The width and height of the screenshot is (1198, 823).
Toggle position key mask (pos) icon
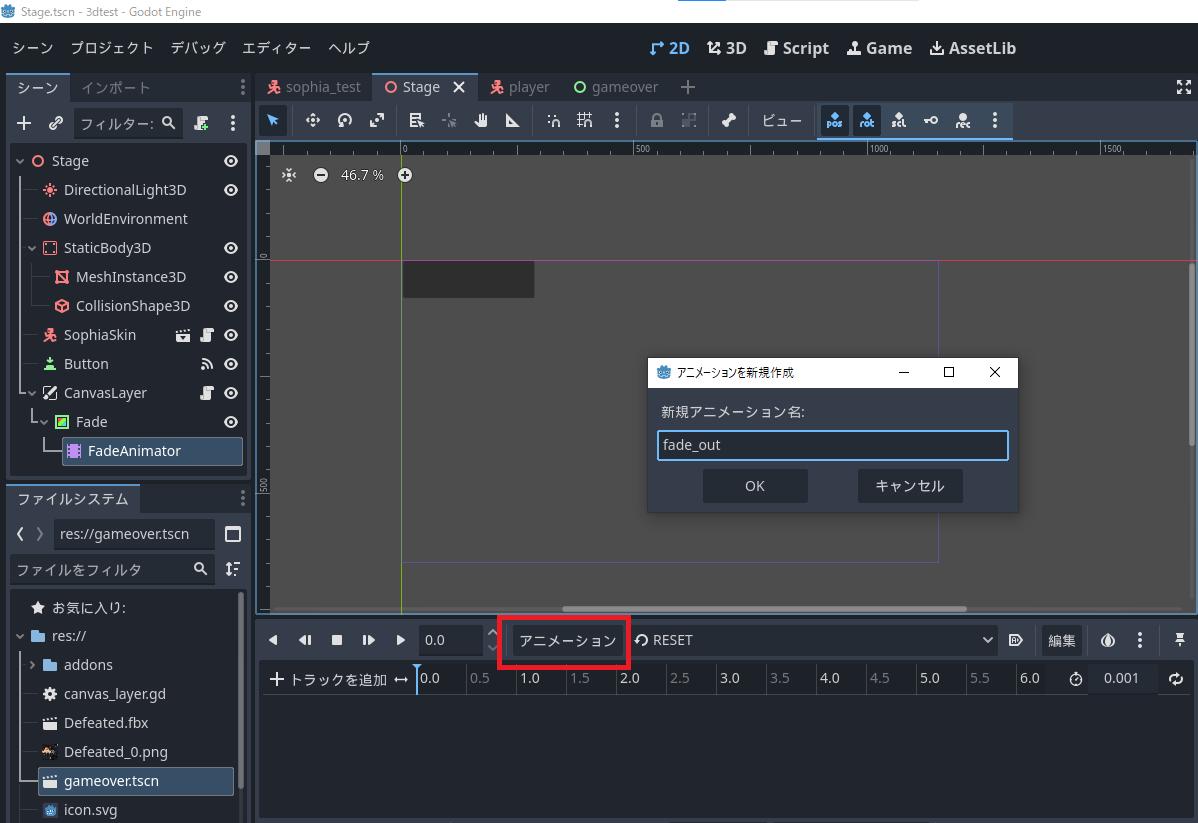click(x=834, y=120)
